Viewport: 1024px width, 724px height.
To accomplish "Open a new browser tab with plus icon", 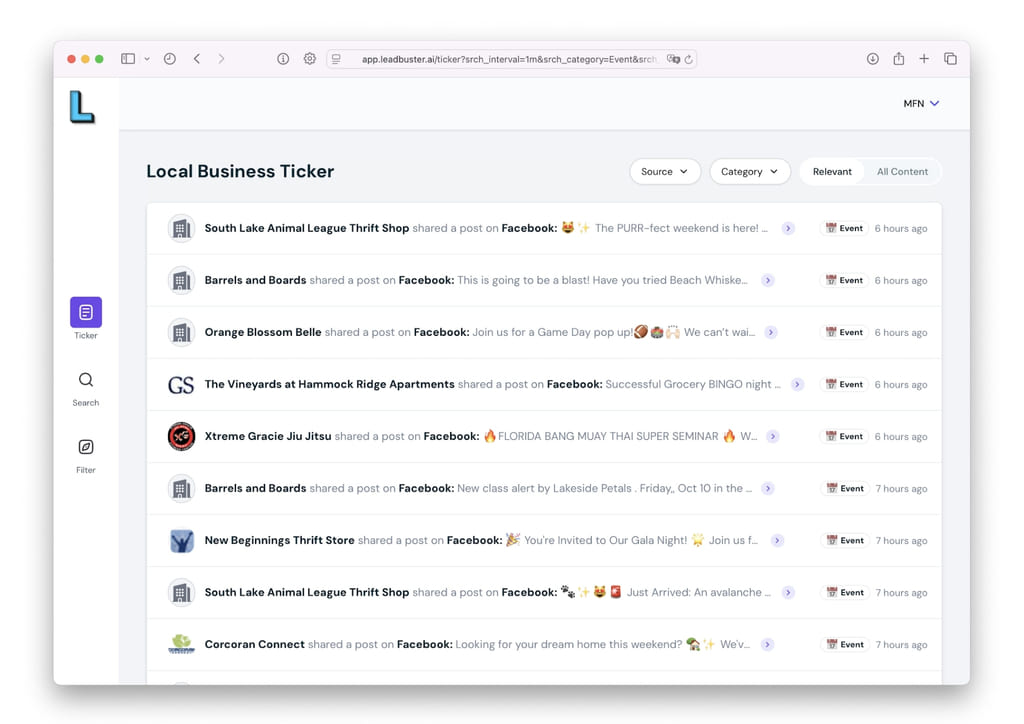I will coord(924,59).
